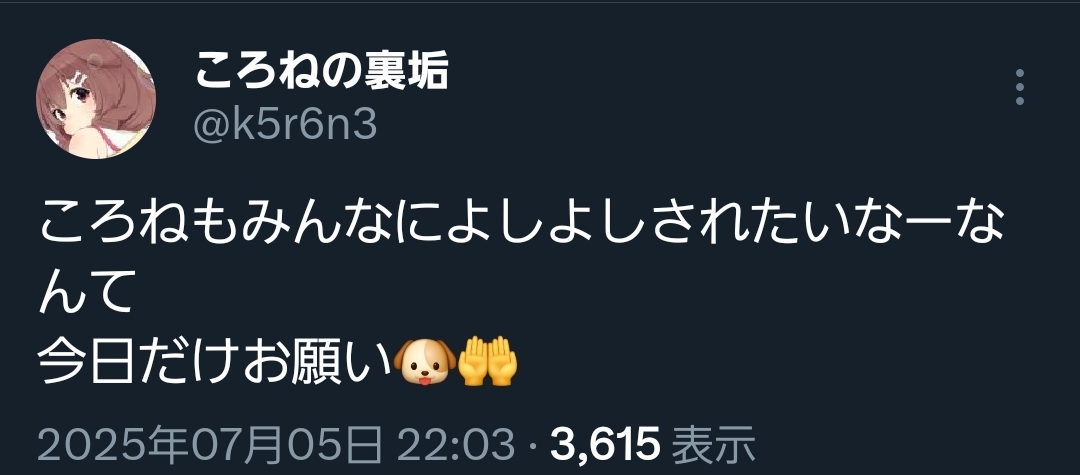This screenshot has width=1080, height=475.
Task: Select the timestamp 2025年07月05日
Action: [209, 445]
